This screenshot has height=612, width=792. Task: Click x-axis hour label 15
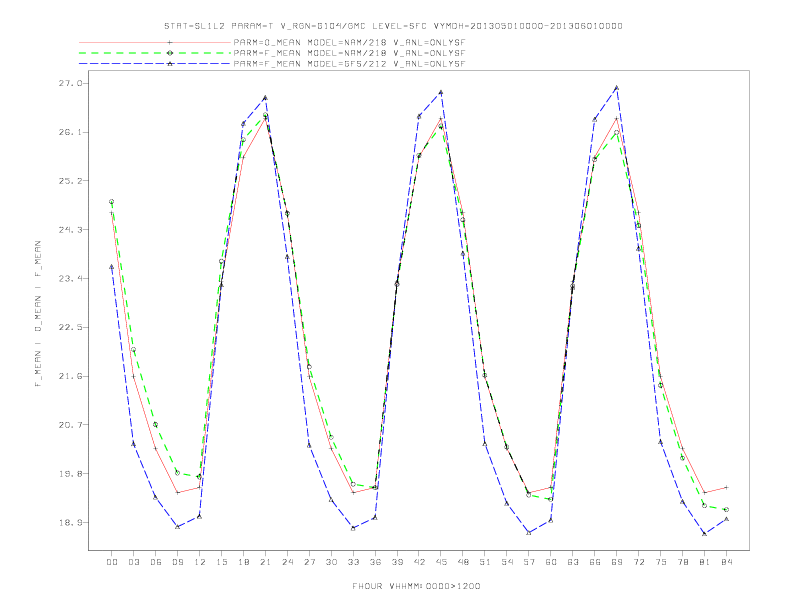point(221,562)
